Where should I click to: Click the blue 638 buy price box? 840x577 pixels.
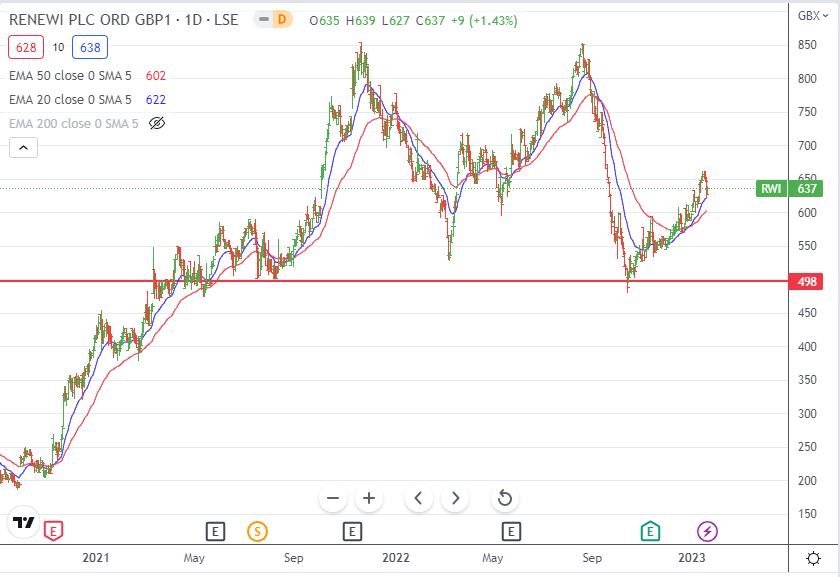[90, 47]
